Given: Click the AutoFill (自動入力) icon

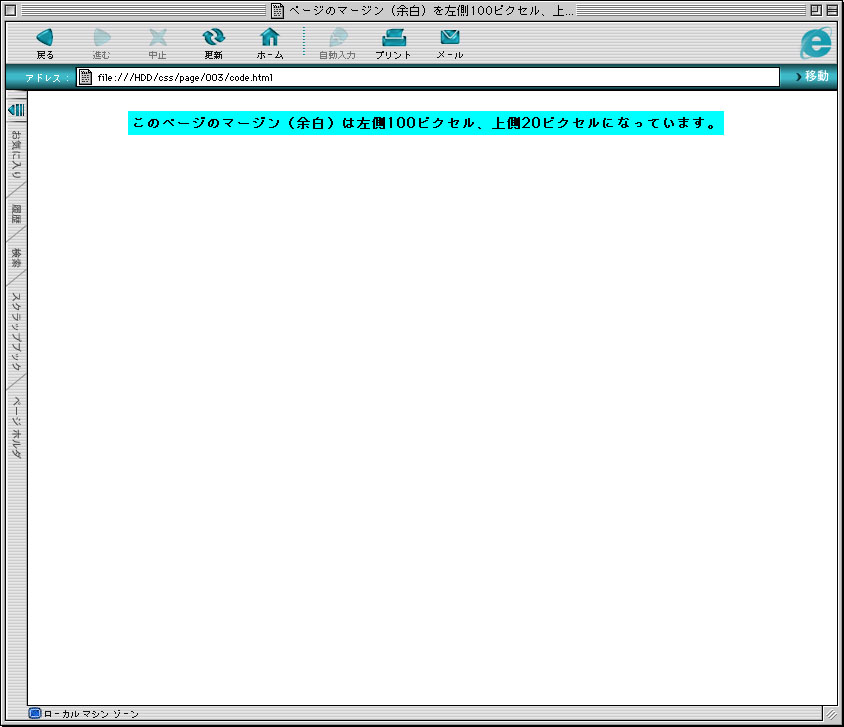Looking at the screenshot, I should pos(337,43).
